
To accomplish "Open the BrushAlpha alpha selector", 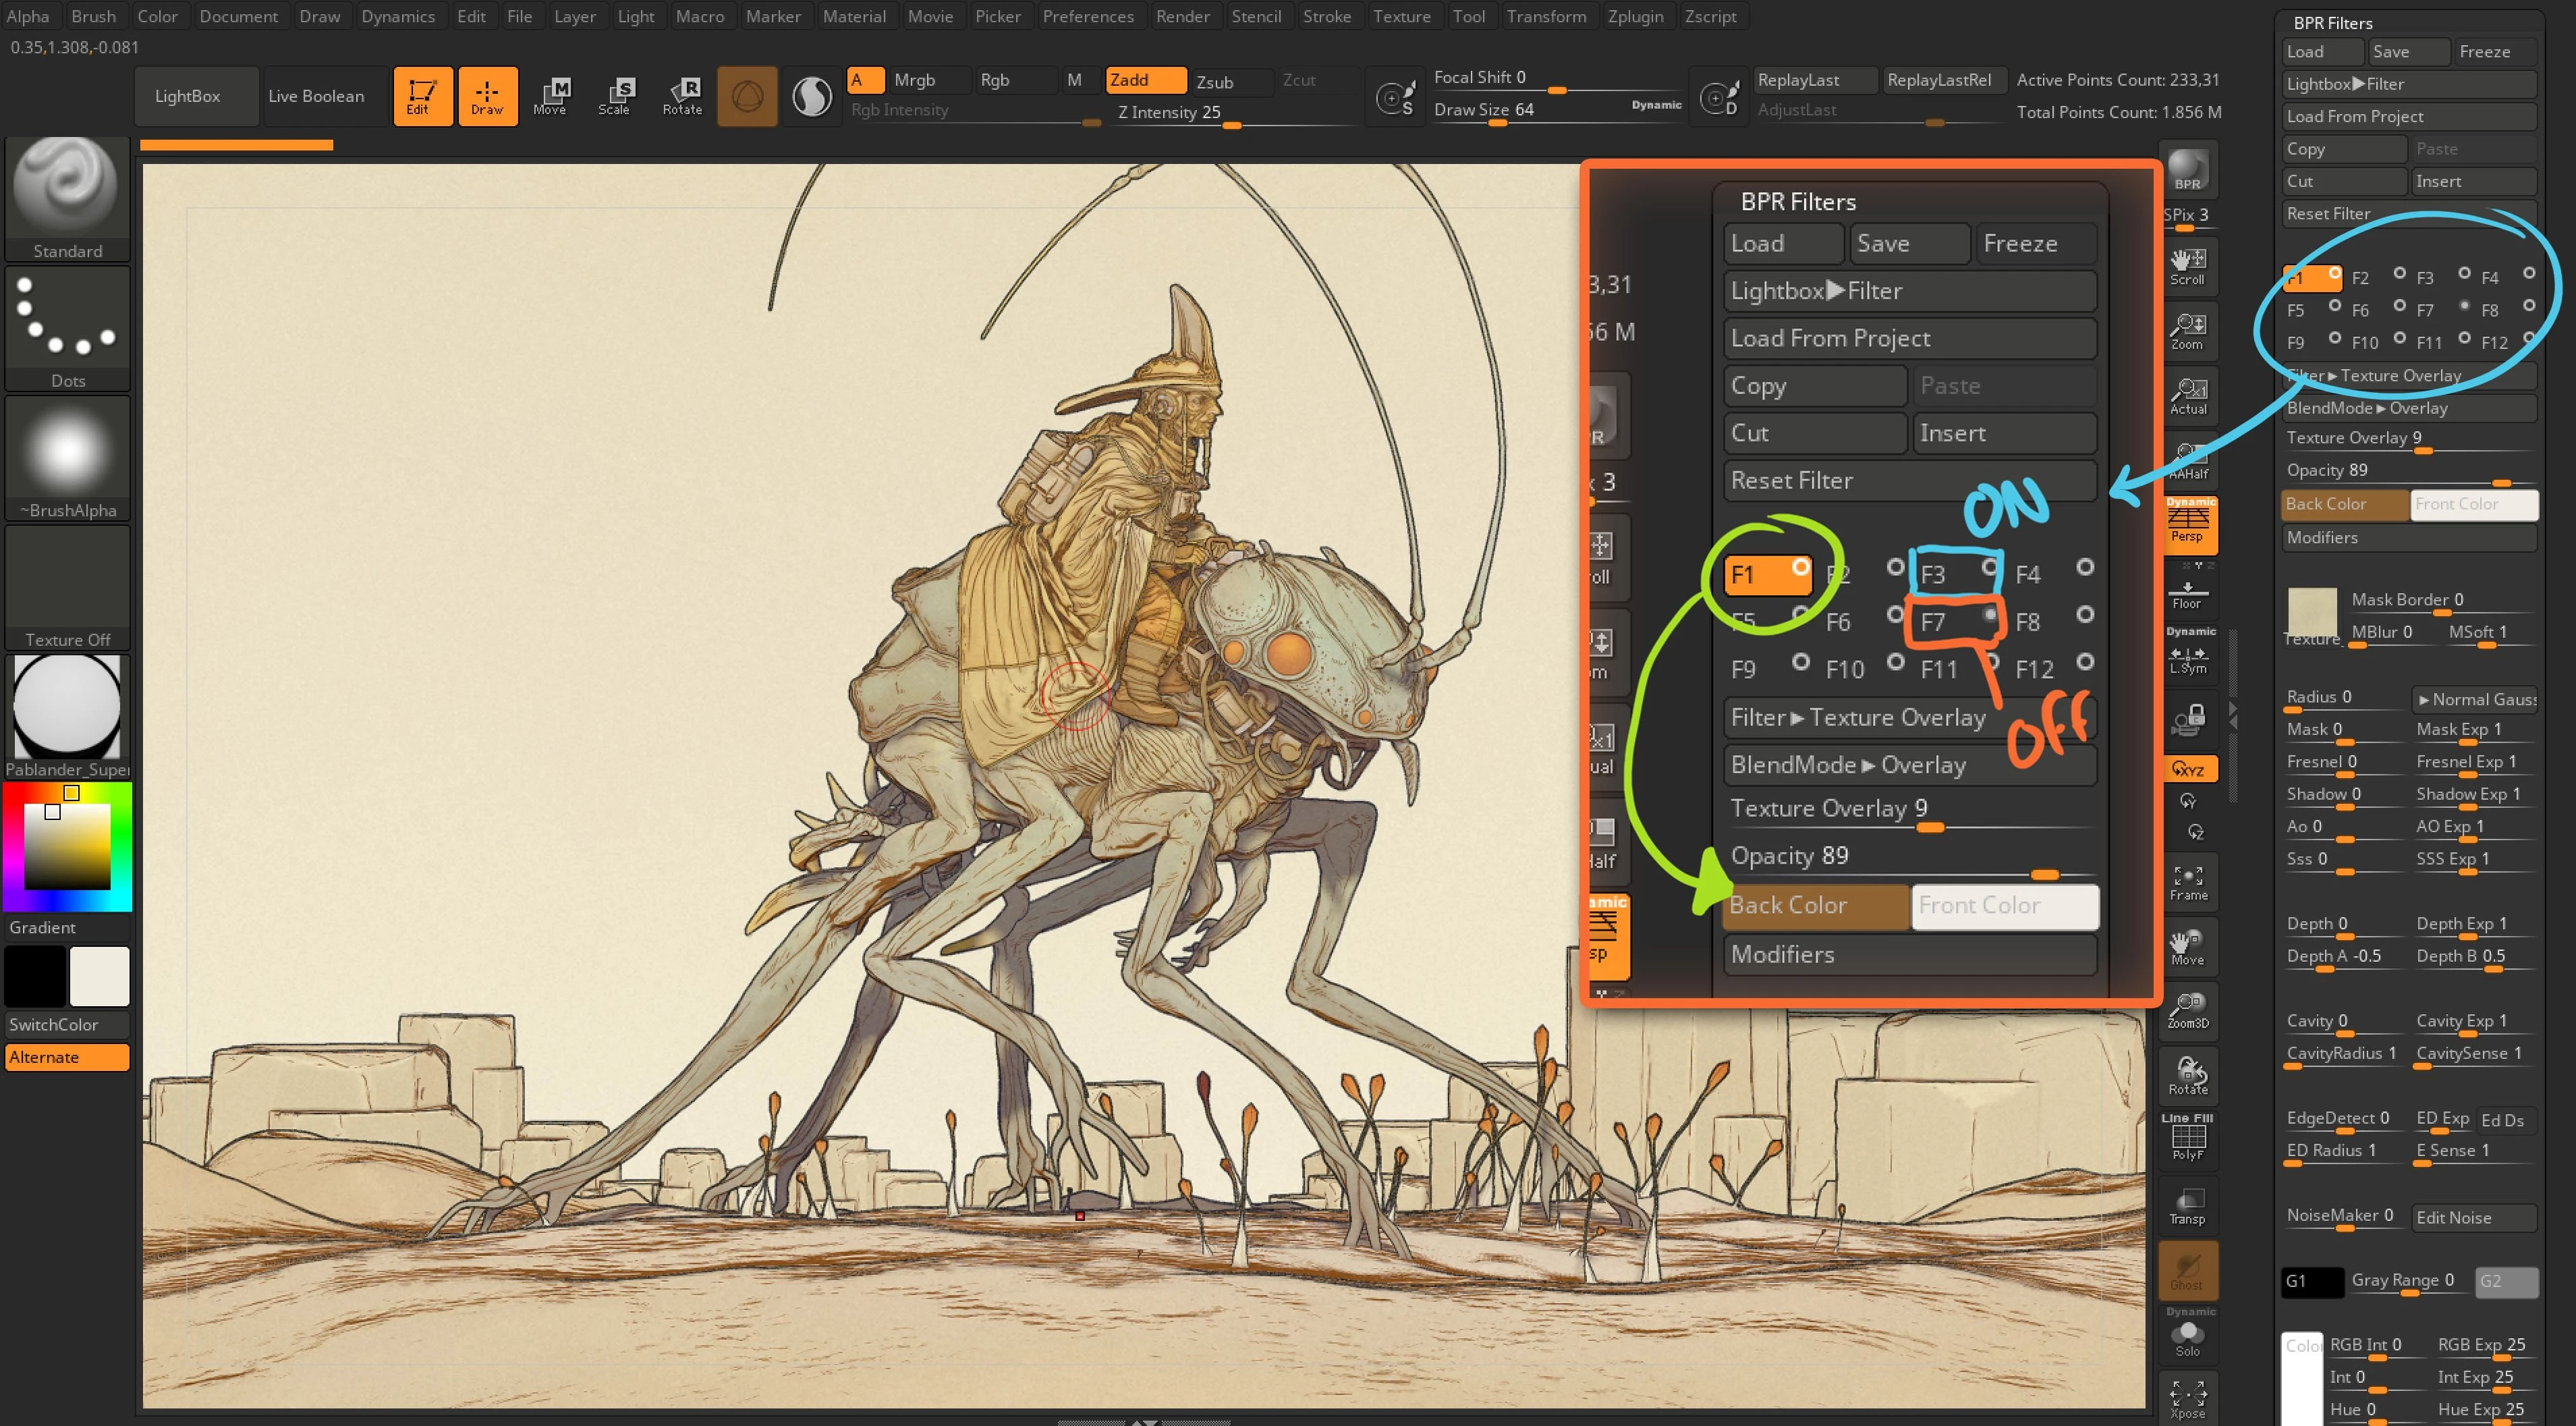I will pos(67,458).
